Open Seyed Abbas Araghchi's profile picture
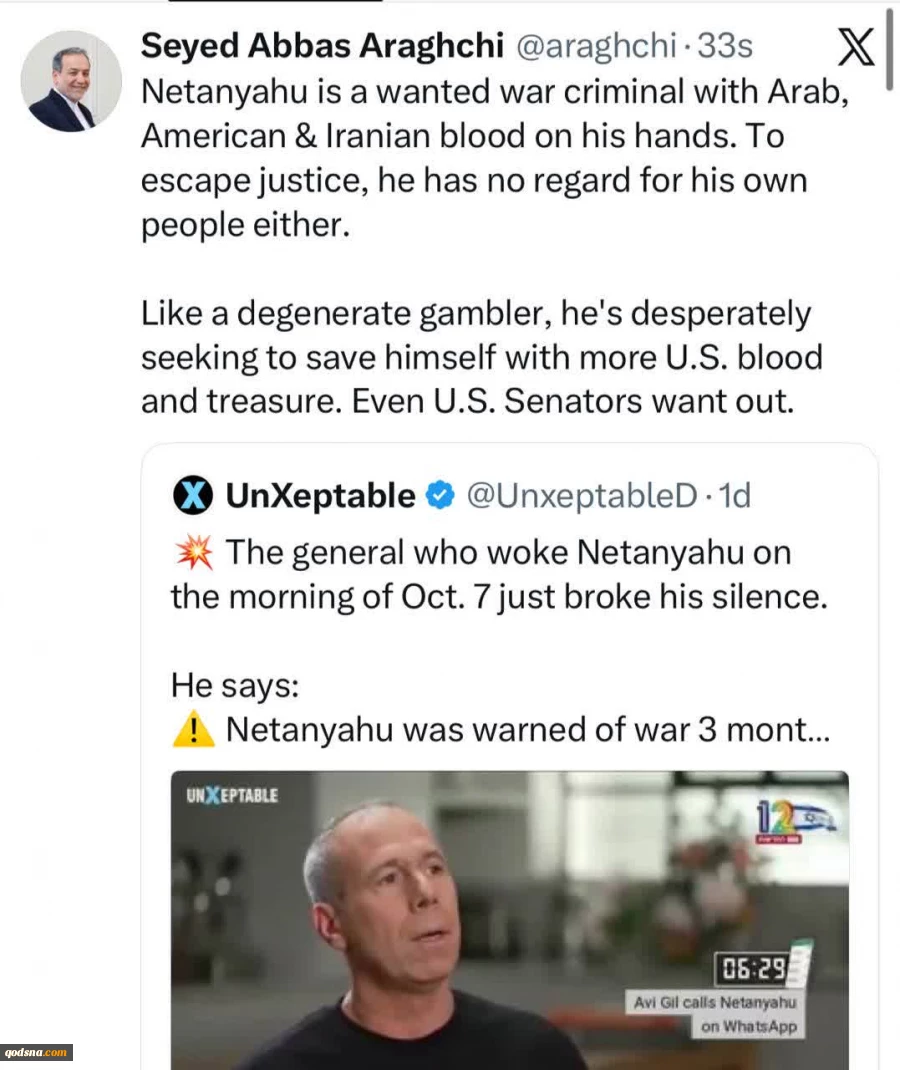The height and width of the screenshot is (1070, 900). coord(71,81)
